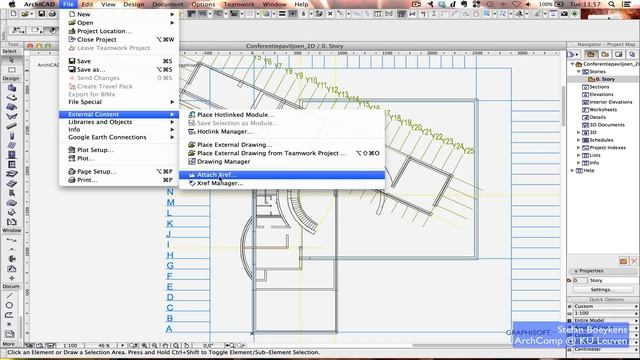640x360 pixels.
Task: Click the Project Map icon in Navigator
Action: click(x=590, y=54)
